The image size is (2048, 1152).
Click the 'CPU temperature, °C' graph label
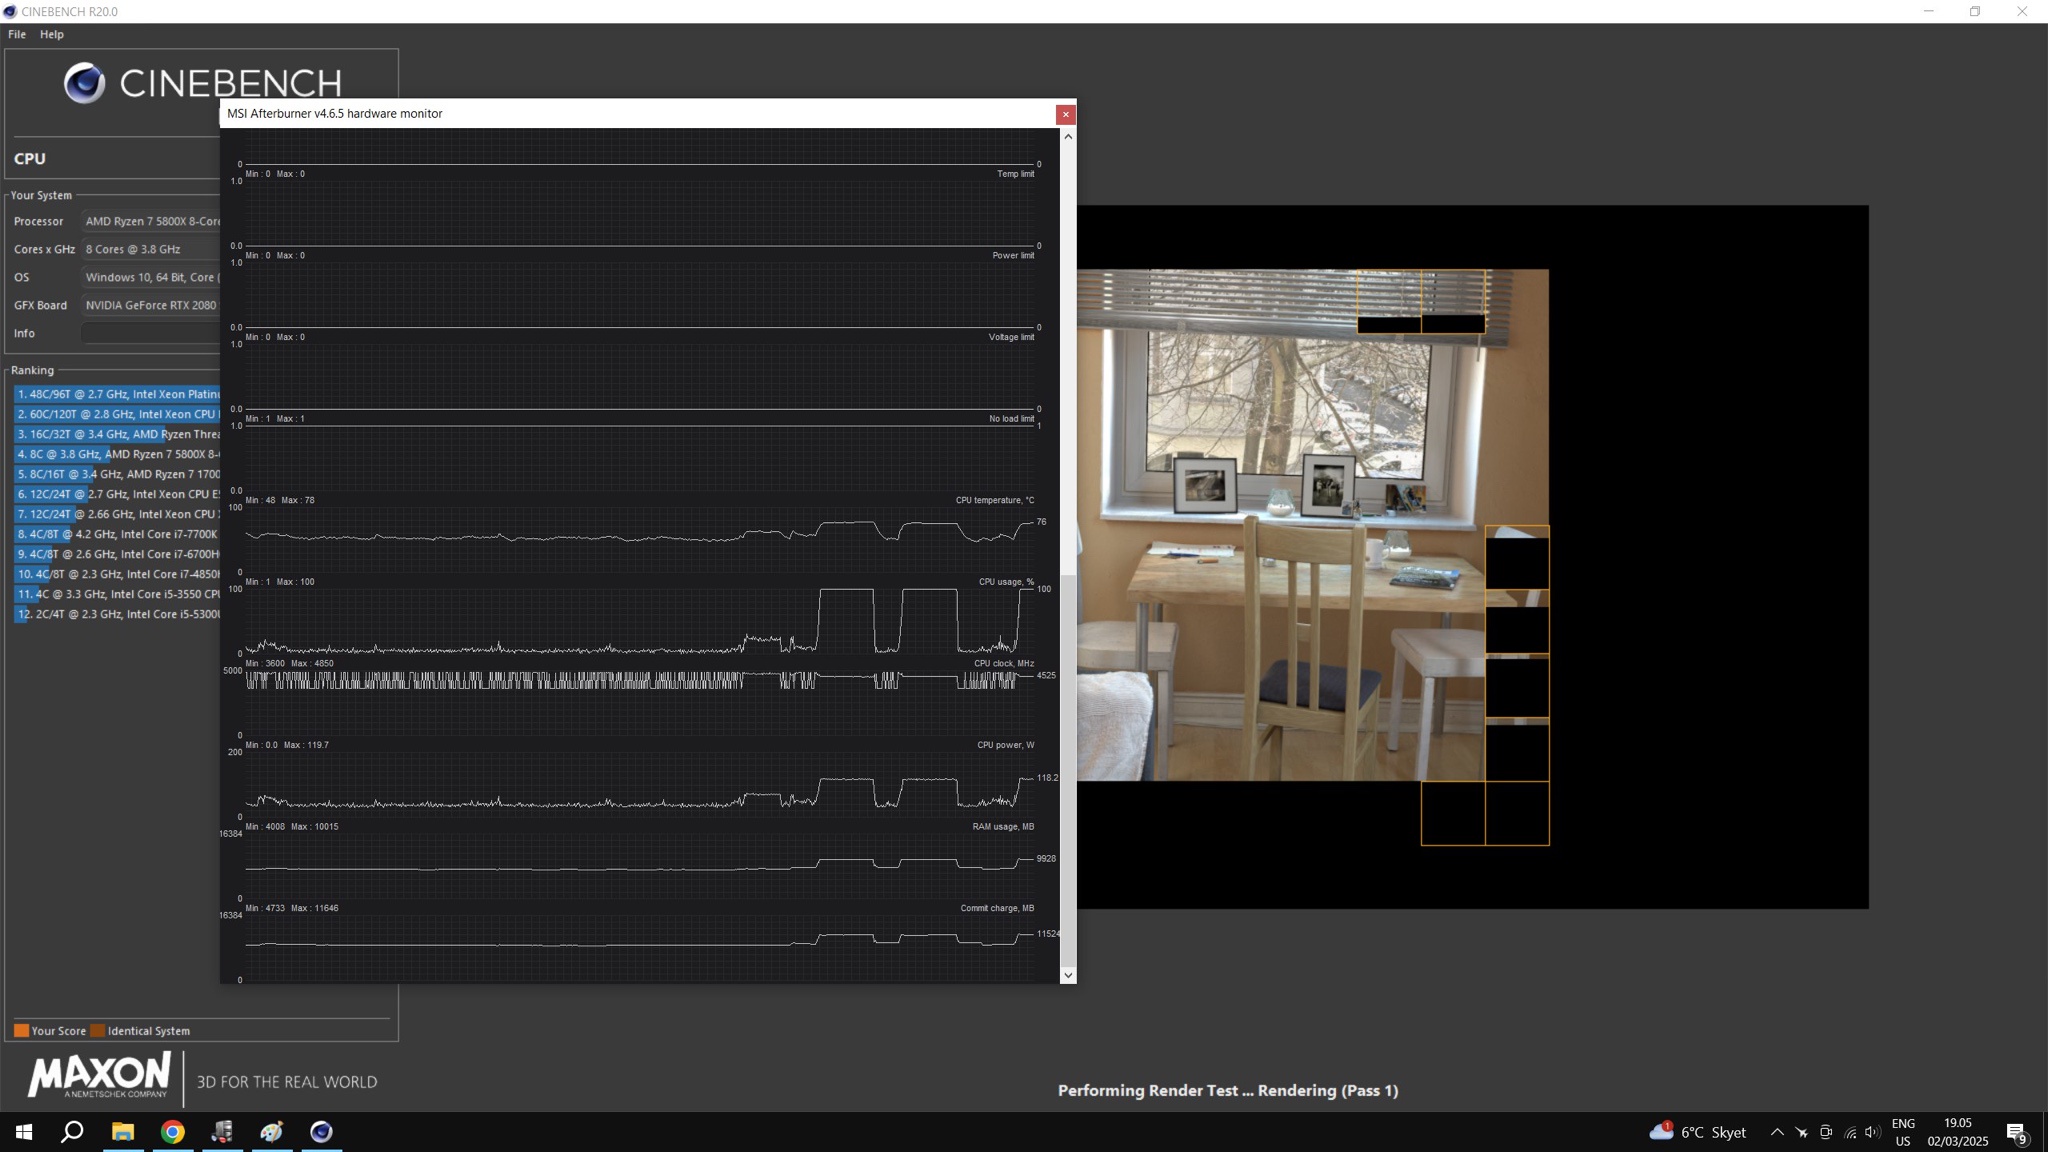coord(994,500)
